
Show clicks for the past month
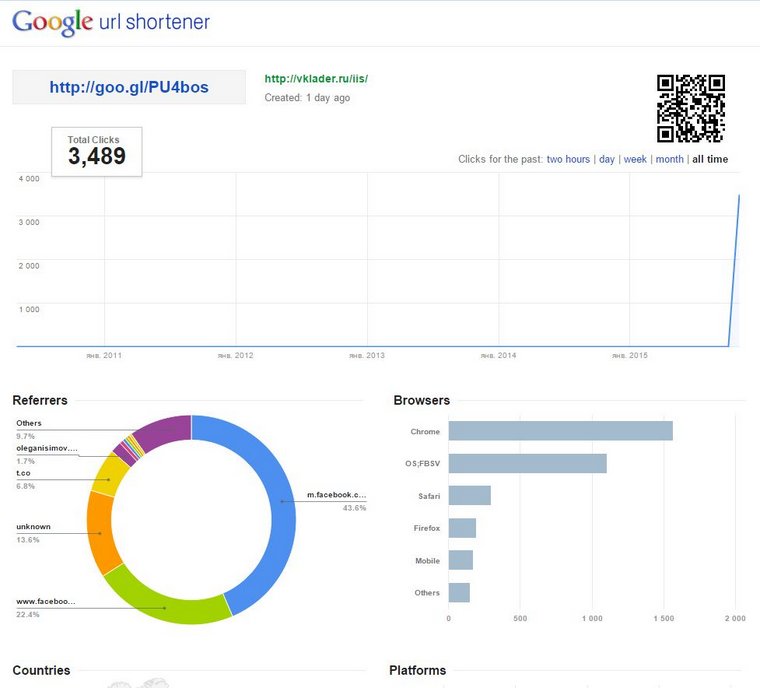click(x=669, y=159)
